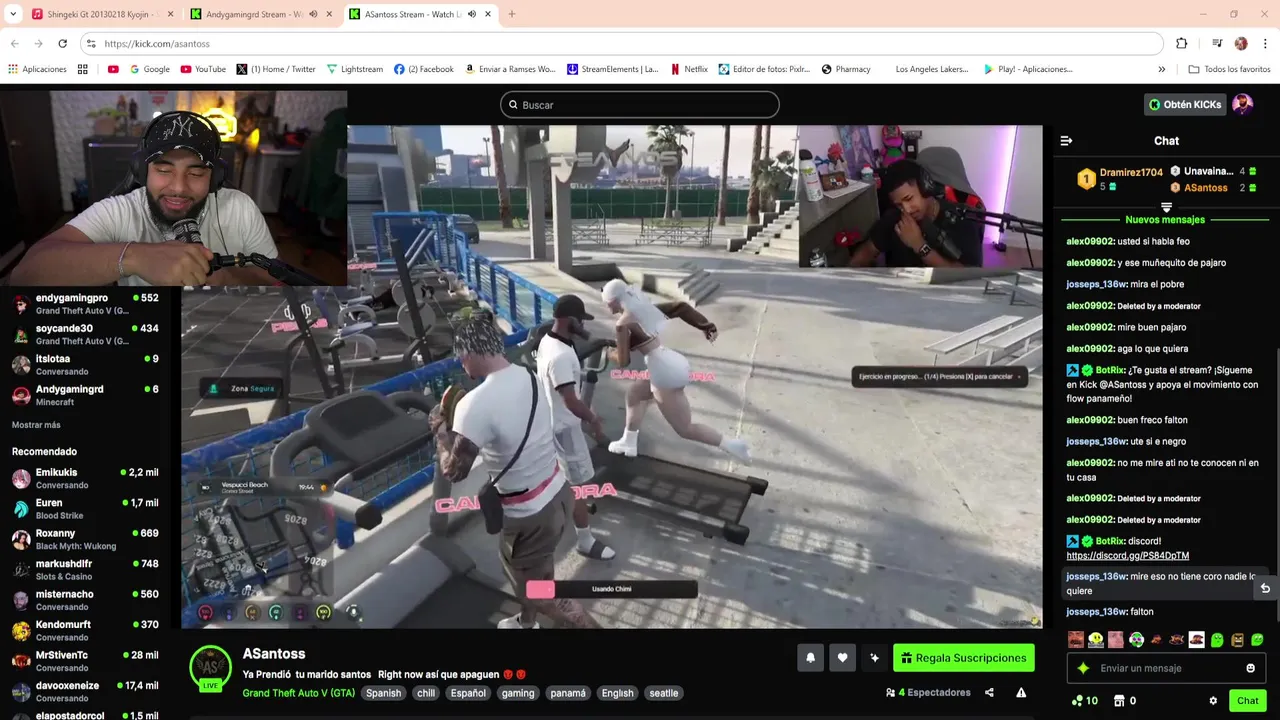This screenshot has width=1280, height=720.
Task: Open the Aplicaciones bookmark shortcut
Action: point(37,69)
